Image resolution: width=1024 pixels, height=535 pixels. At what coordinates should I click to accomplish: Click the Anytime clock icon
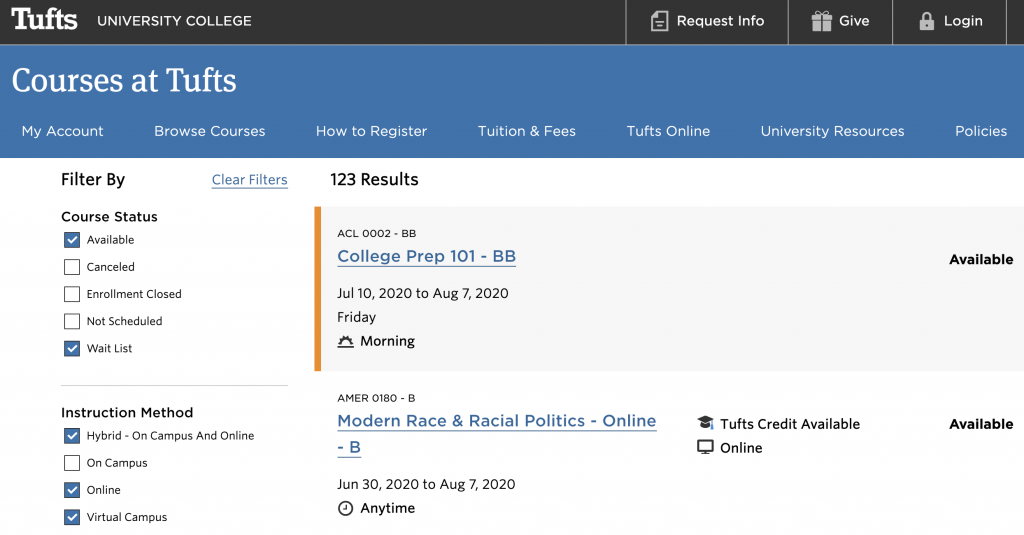pyautogui.click(x=346, y=509)
